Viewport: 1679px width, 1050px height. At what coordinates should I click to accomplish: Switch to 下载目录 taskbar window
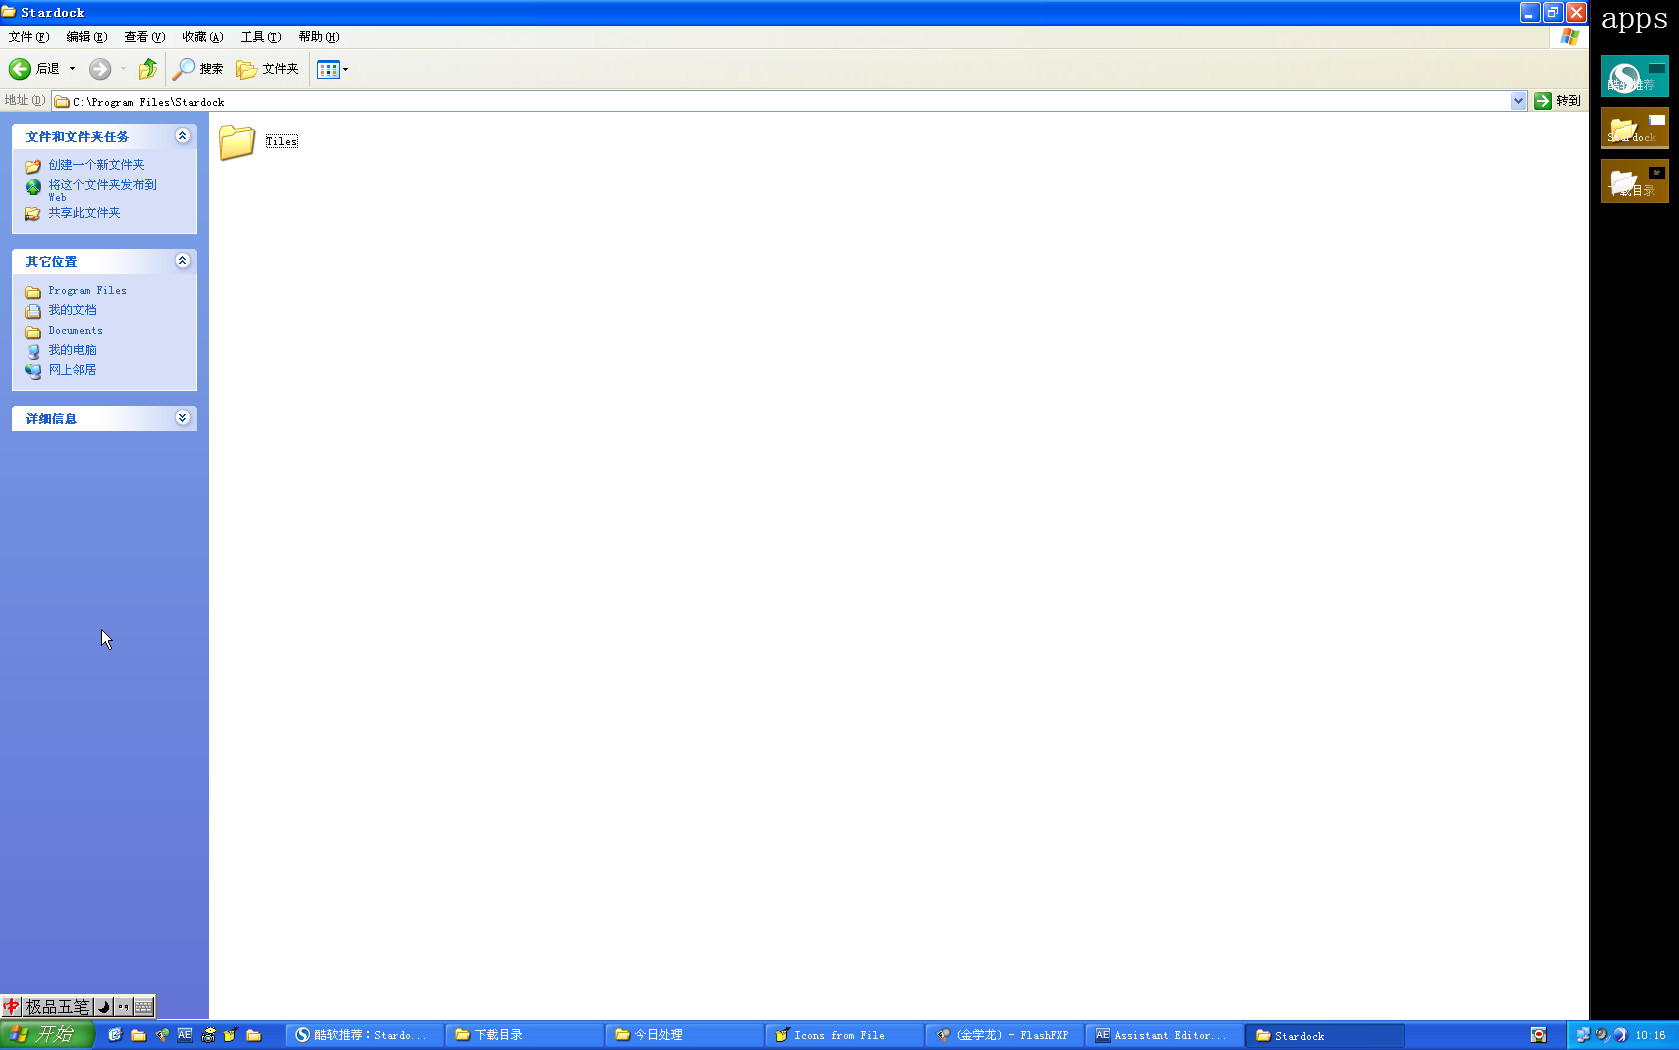point(525,1036)
